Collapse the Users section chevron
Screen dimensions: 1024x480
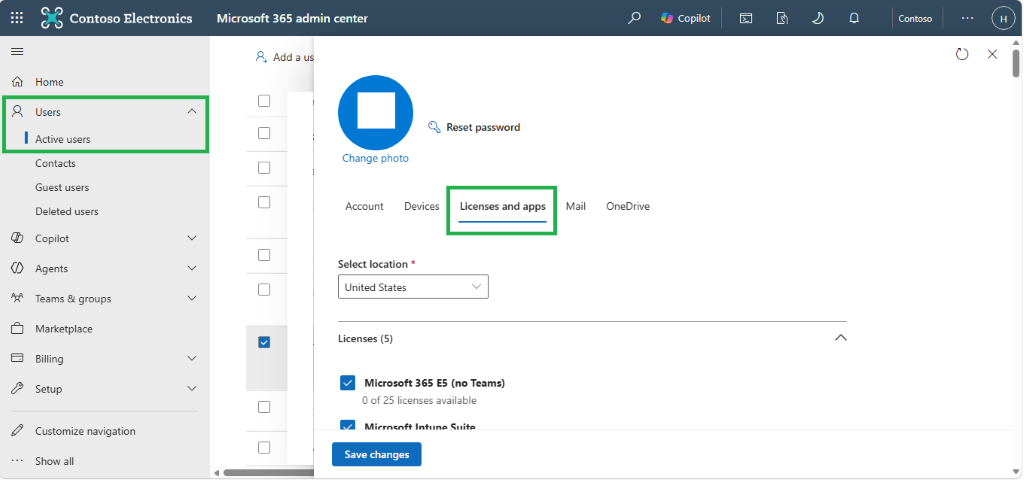pos(192,112)
